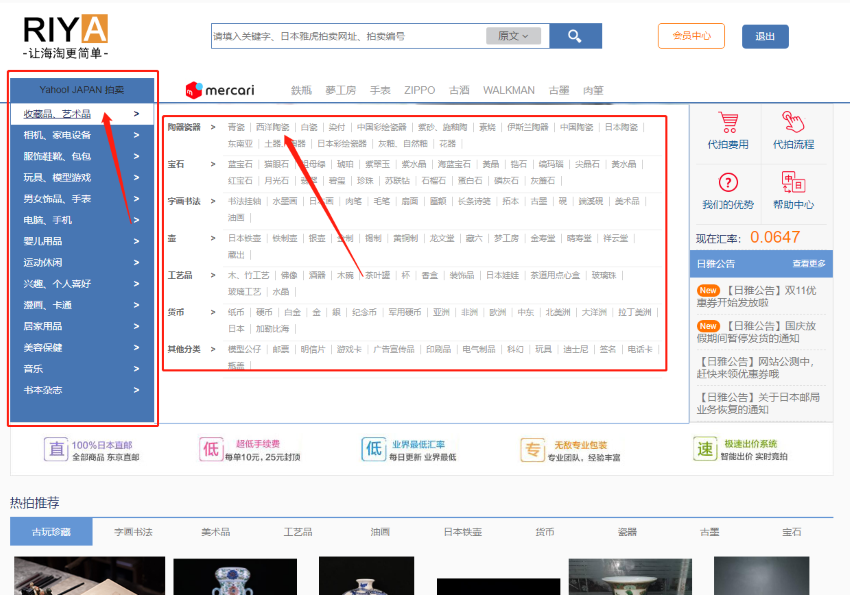Click 我们的优势 question mark icon
850x595 pixels.
pos(728,183)
